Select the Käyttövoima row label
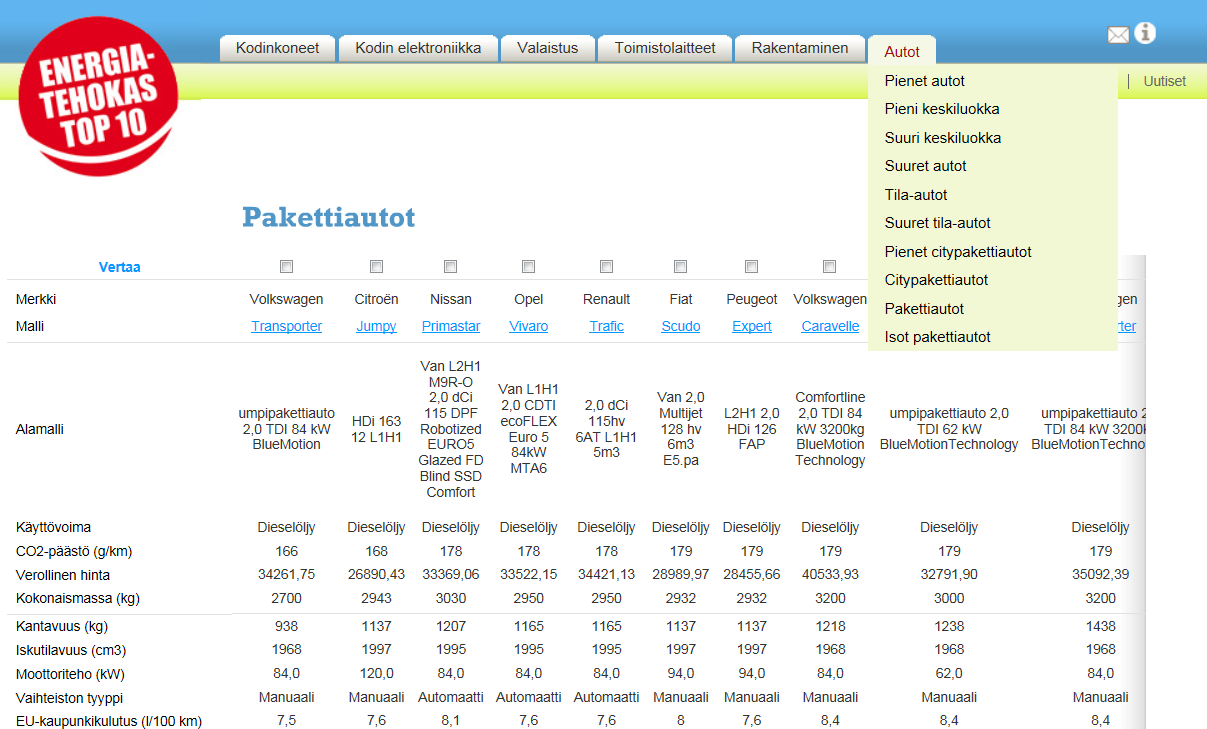The width and height of the screenshot is (1207, 729). [x=55, y=527]
